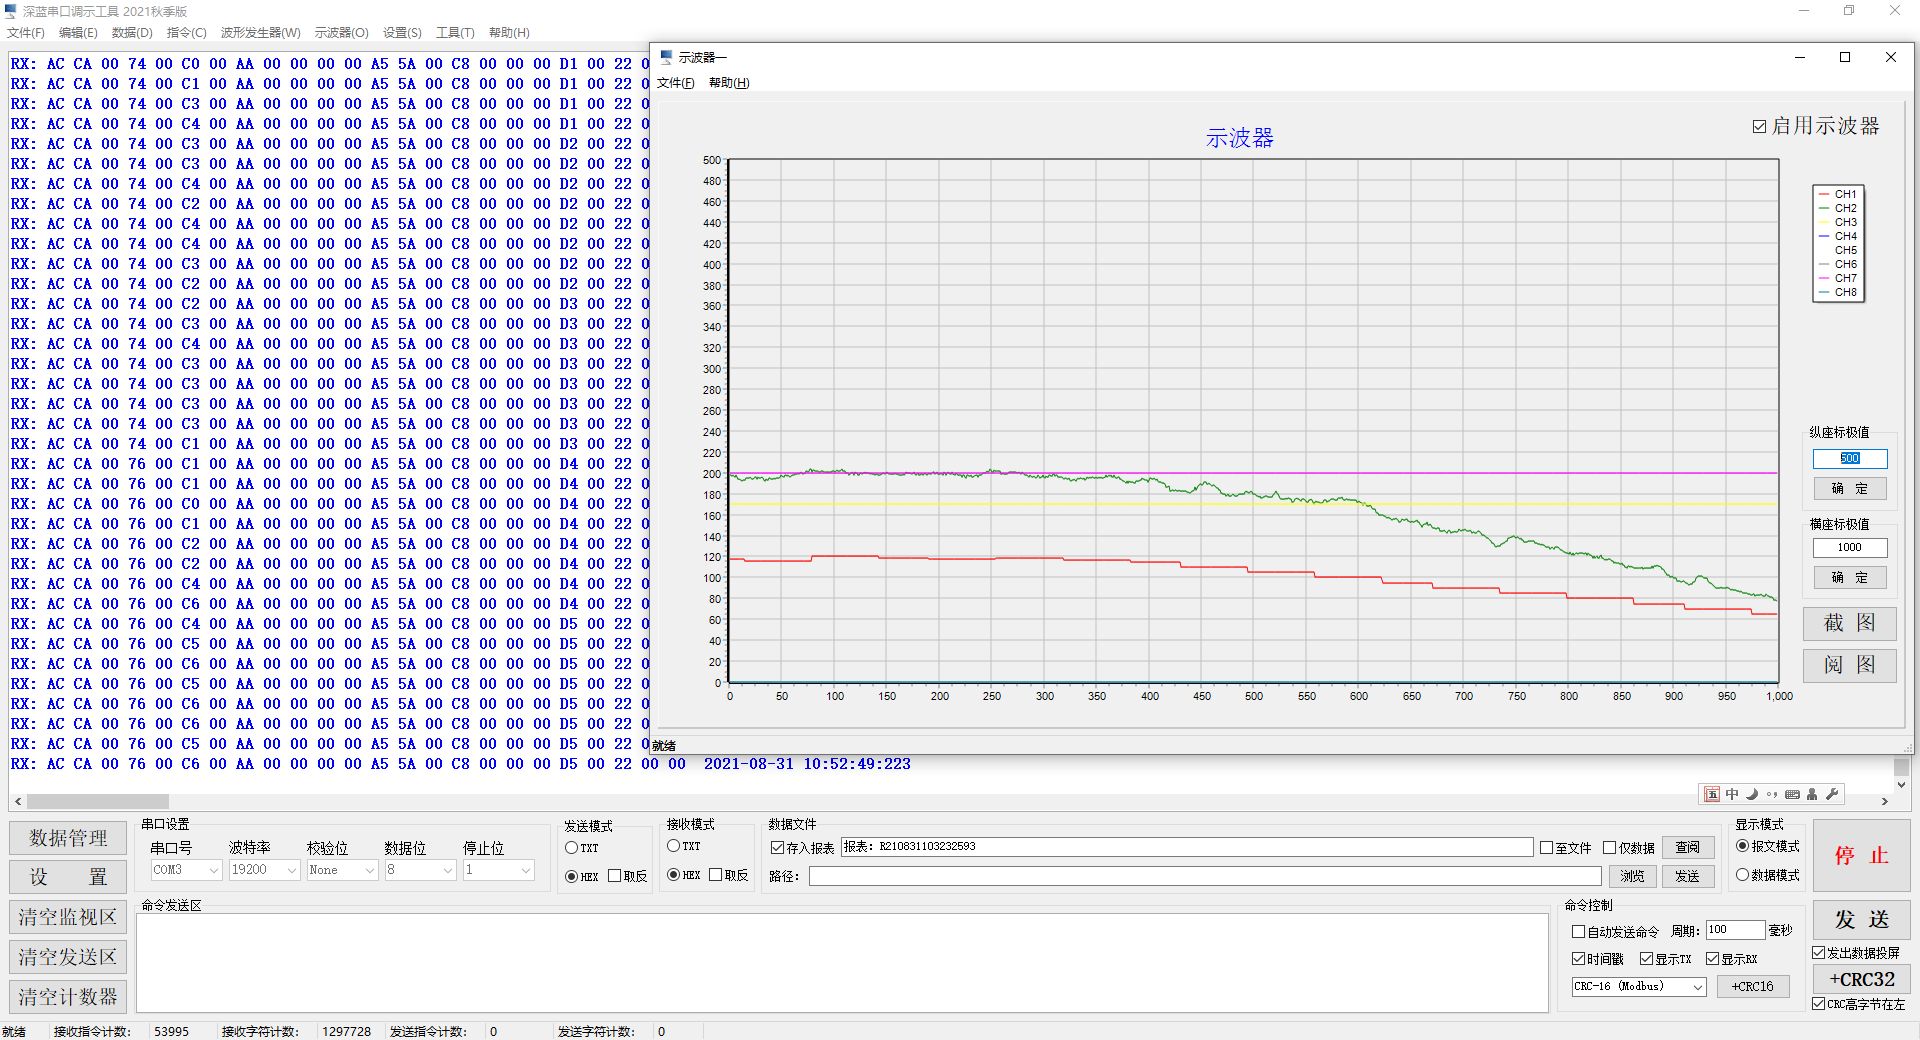Image resolution: width=1920 pixels, height=1040 pixels.
Task: Open the 停止位 1 dropdown
Action: pyautogui.click(x=498, y=870)
